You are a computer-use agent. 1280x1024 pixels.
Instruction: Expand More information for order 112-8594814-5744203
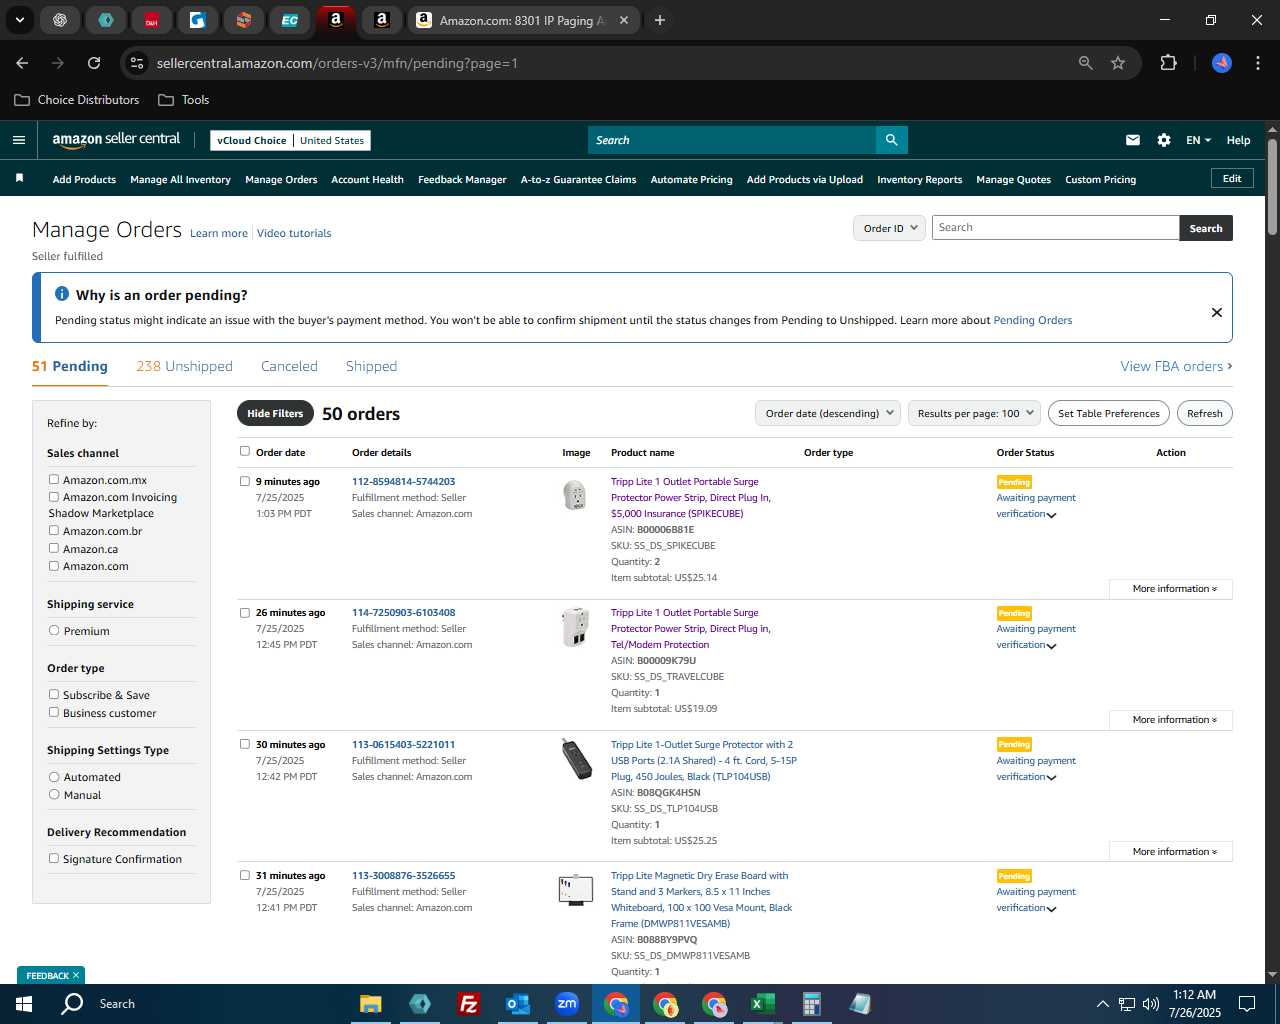click(x=1170, y=589)
